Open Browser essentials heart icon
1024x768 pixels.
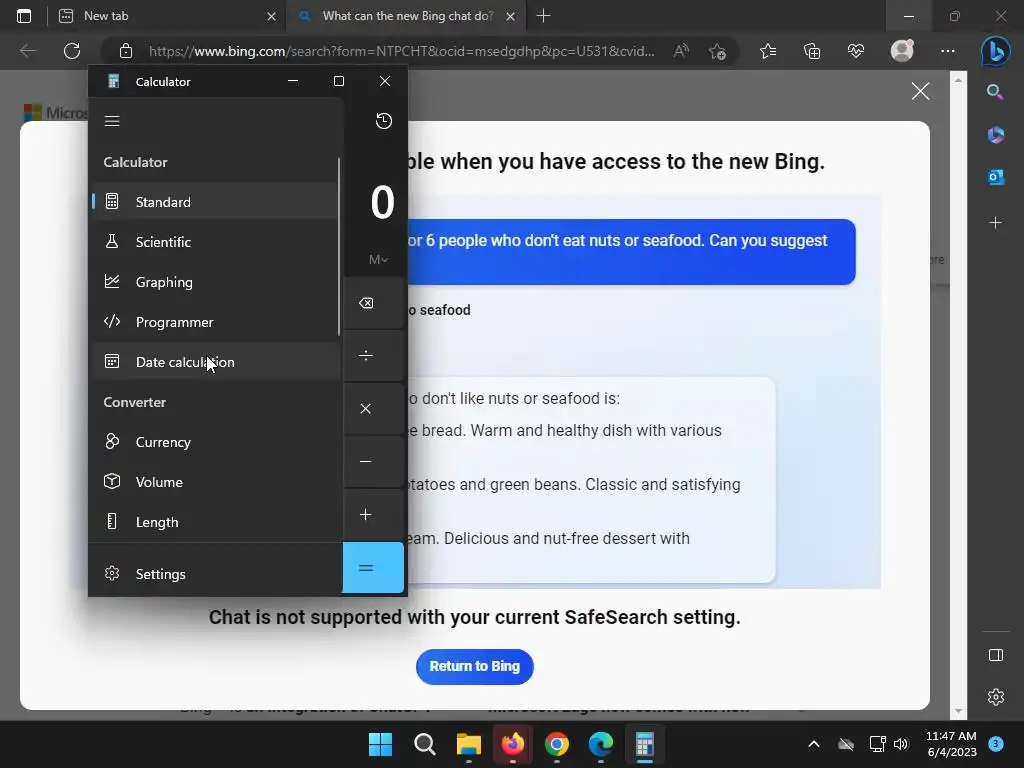coord(856,51)
